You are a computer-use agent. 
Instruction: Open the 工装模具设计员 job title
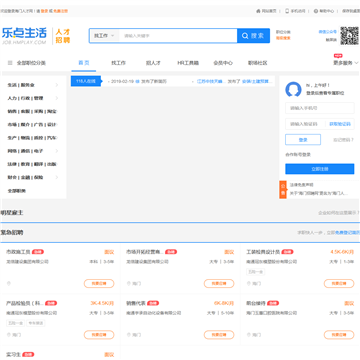click(x=263, y=252)
